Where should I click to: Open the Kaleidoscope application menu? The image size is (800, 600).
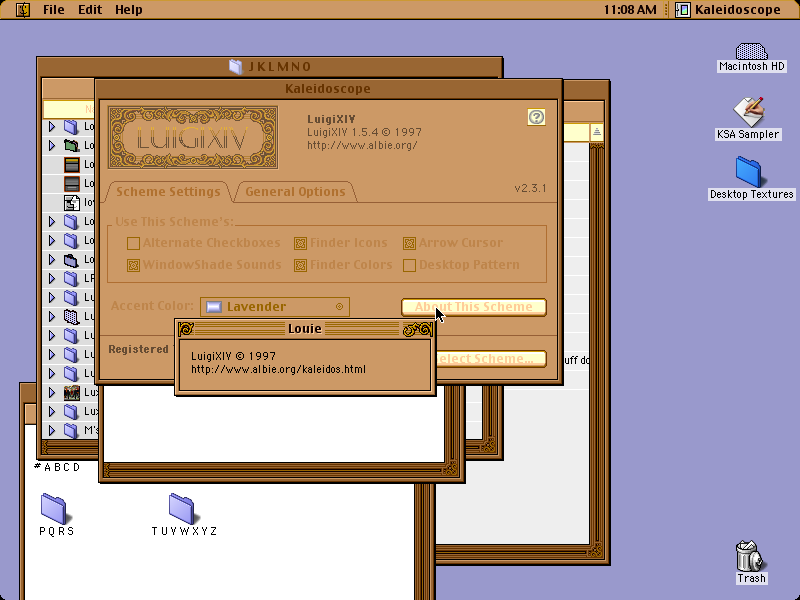pyautogui.click(x=728, y=10)
